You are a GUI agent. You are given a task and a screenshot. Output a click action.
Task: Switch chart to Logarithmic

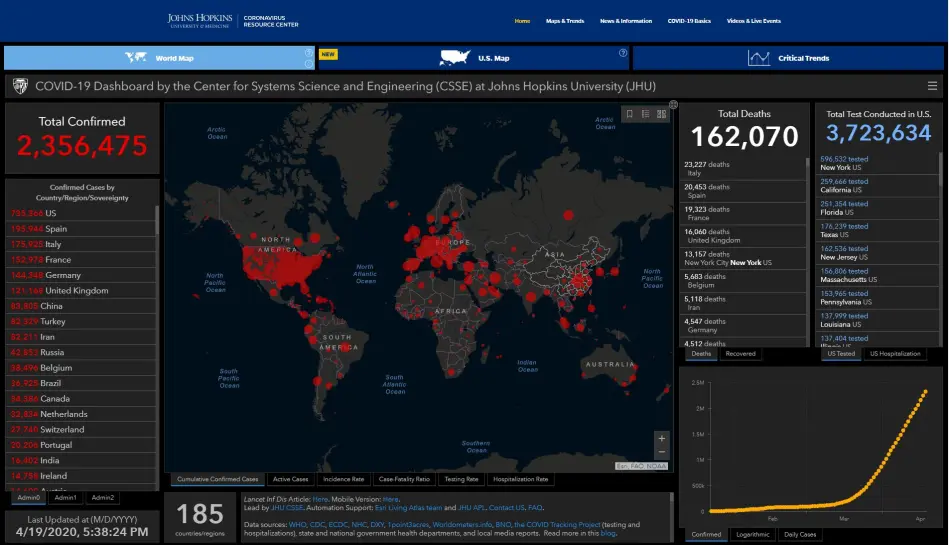click(752, 535)
